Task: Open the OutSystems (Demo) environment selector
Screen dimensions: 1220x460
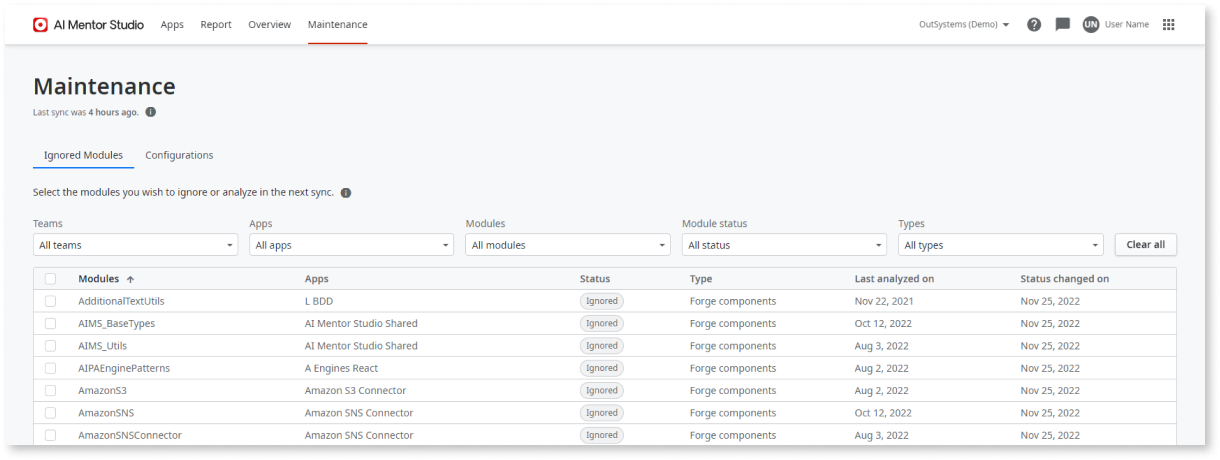Action: 964,25
